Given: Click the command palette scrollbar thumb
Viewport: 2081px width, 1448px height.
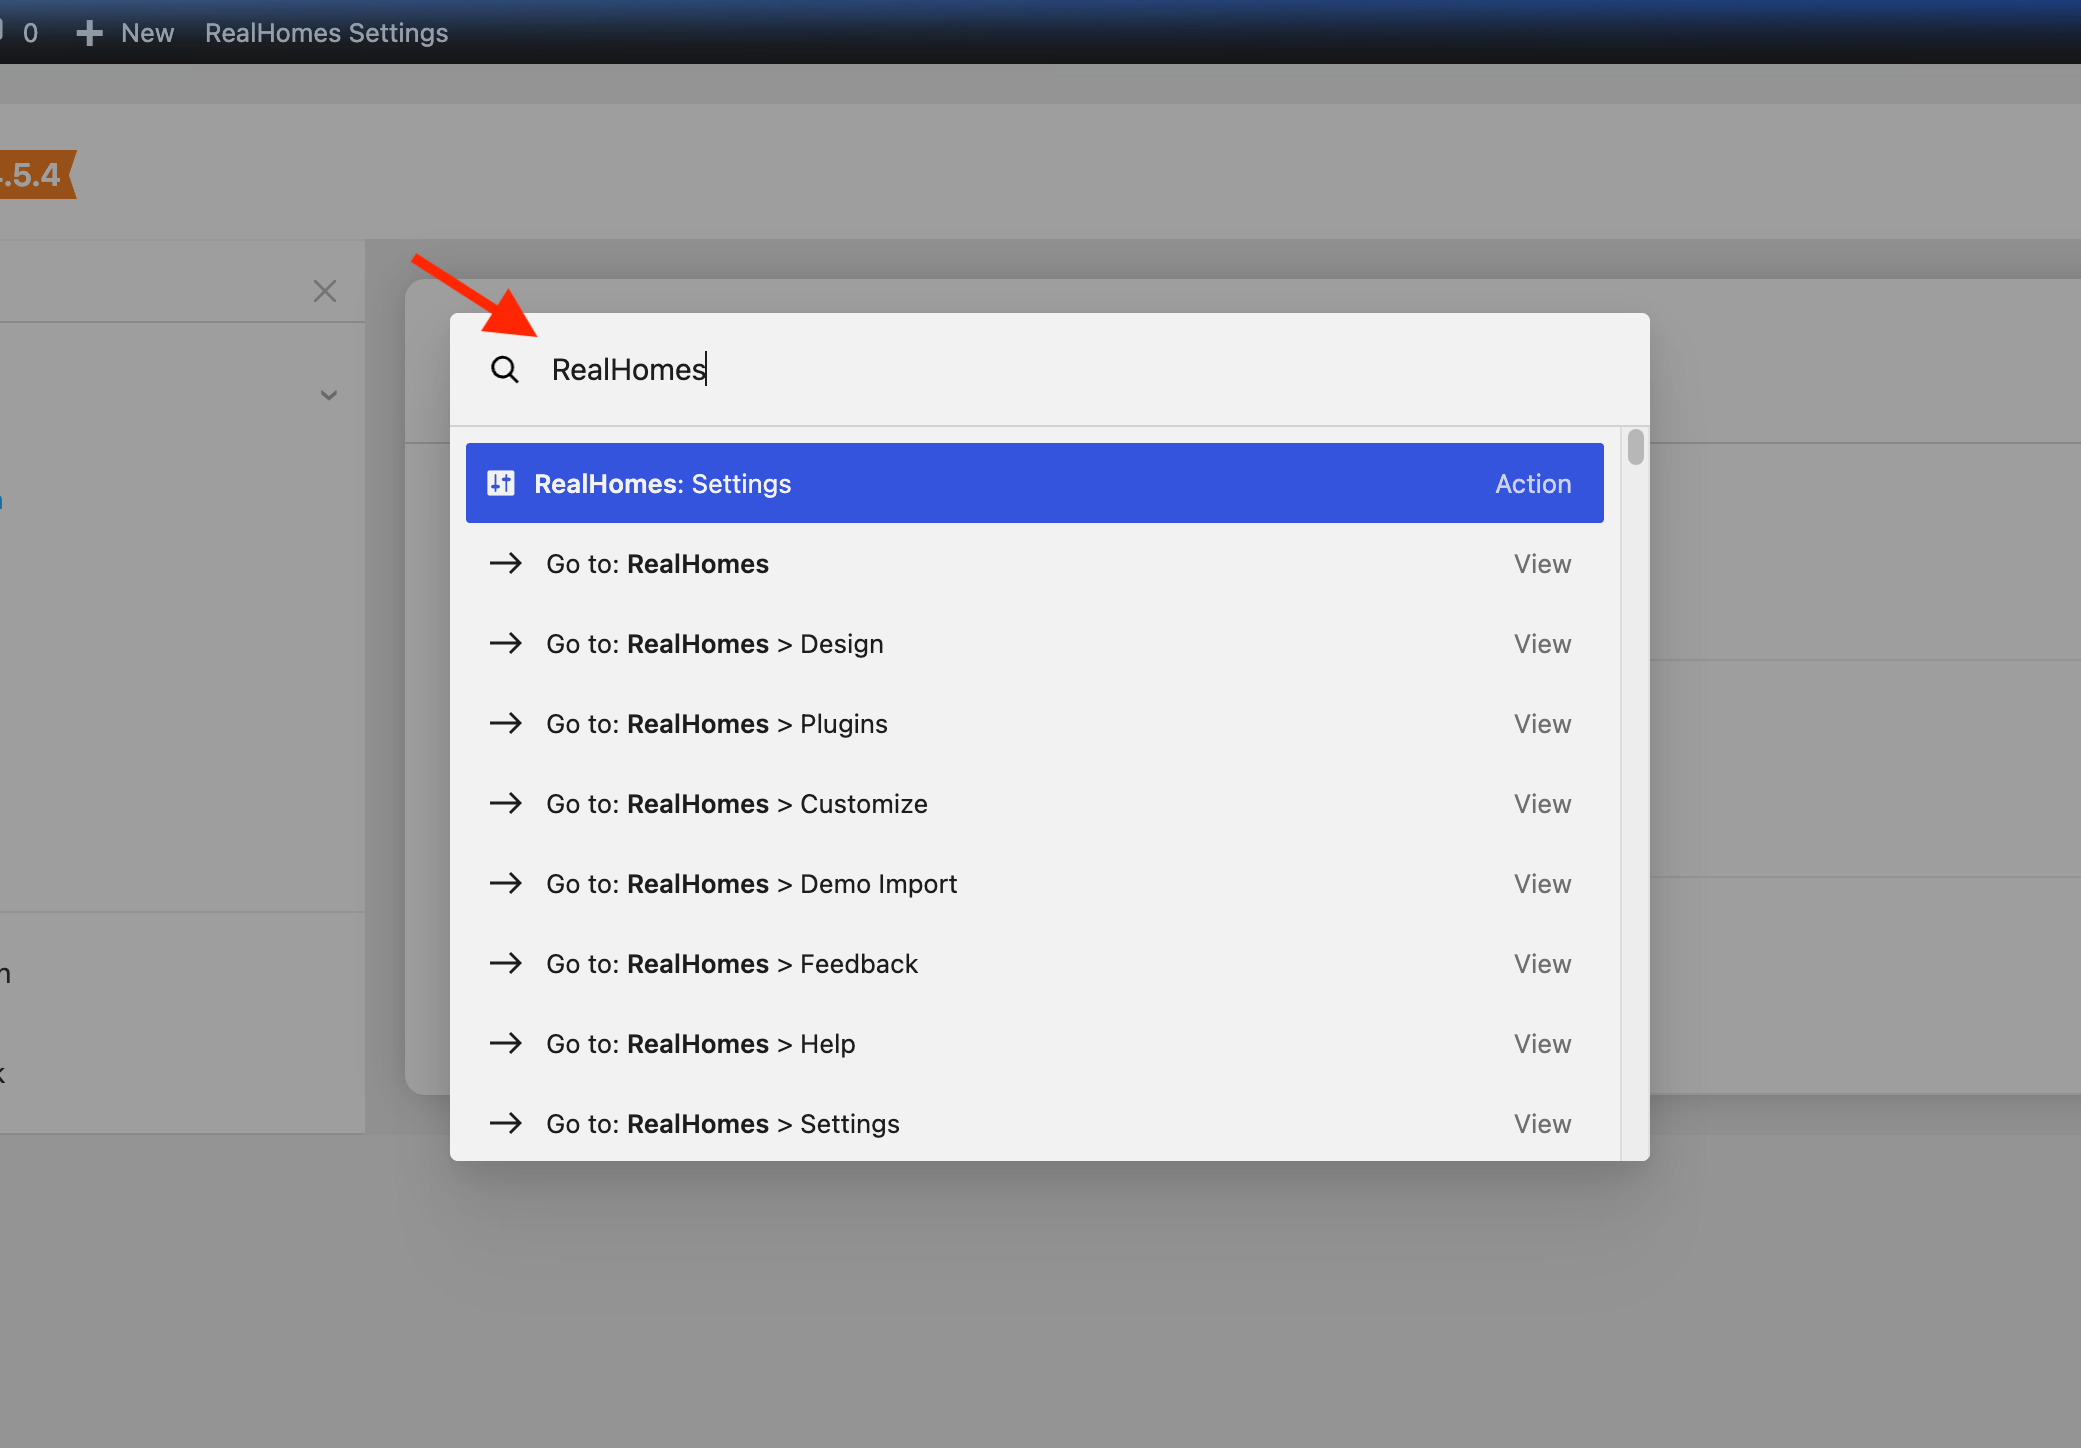Looking at the screenshot, I should point(1636,446).
